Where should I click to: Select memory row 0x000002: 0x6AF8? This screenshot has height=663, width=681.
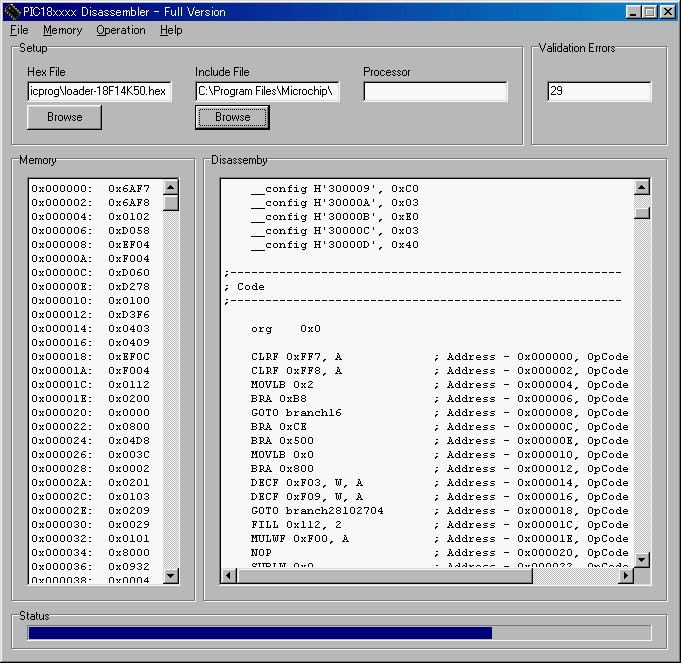click(x=90, y=202)
